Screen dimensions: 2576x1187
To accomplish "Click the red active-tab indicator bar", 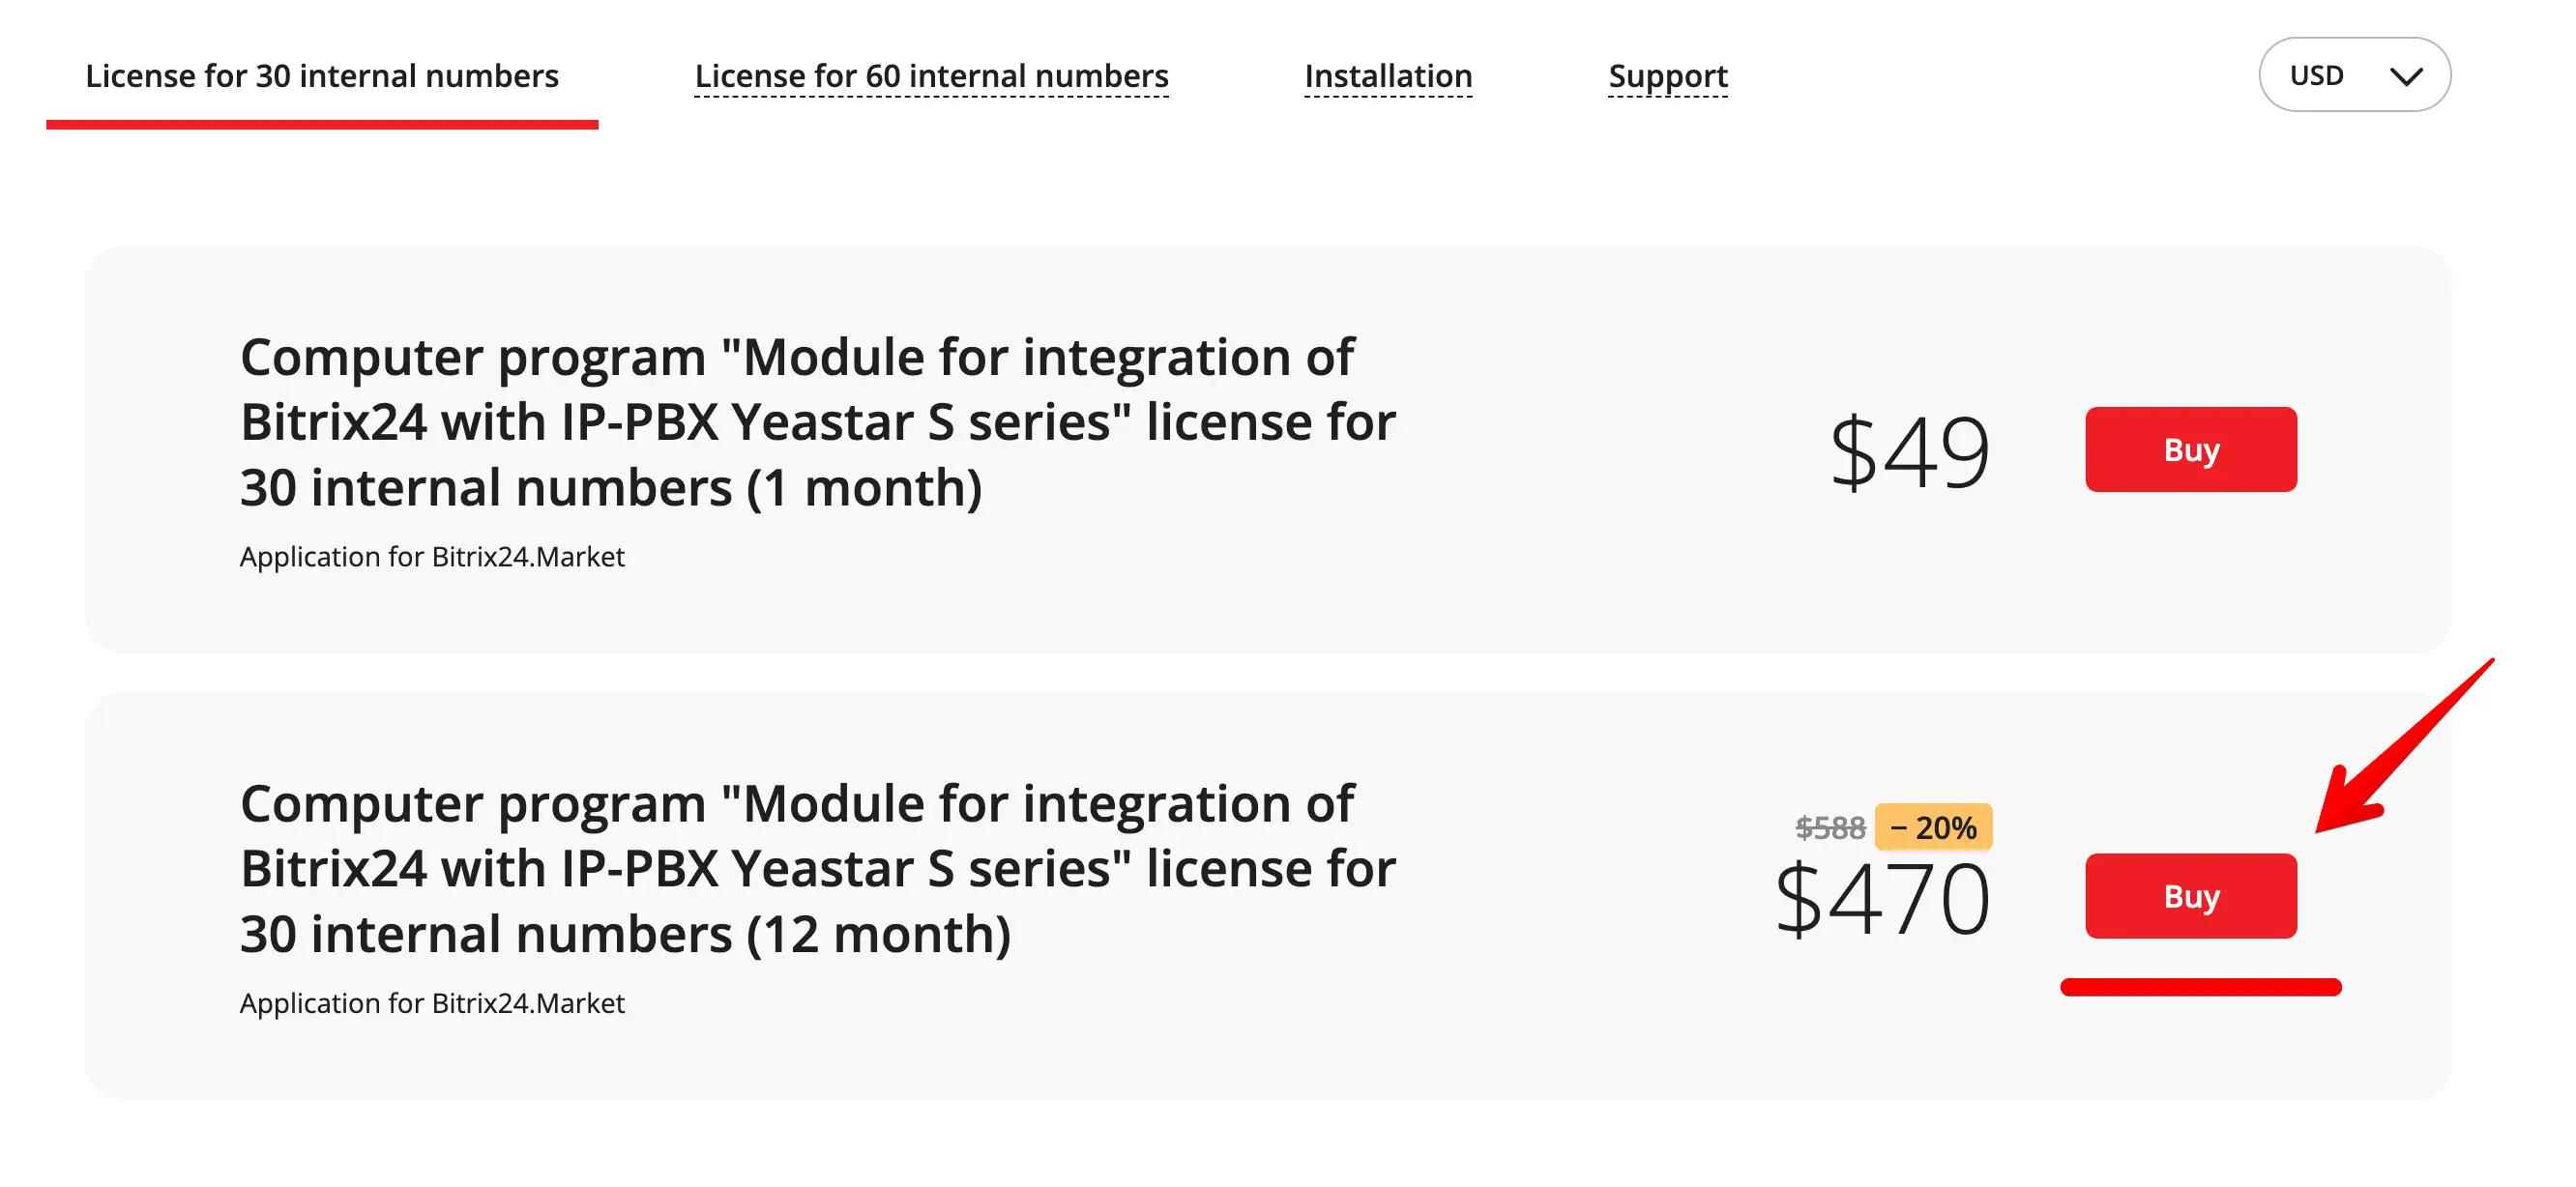I will click(321, 124).
